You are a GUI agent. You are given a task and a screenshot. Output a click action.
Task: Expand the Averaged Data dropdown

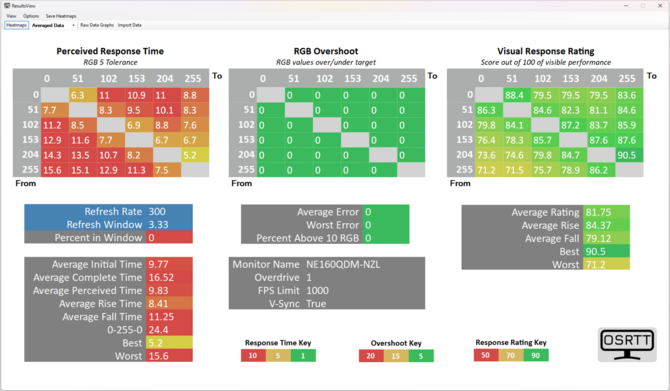pos(53,25)
